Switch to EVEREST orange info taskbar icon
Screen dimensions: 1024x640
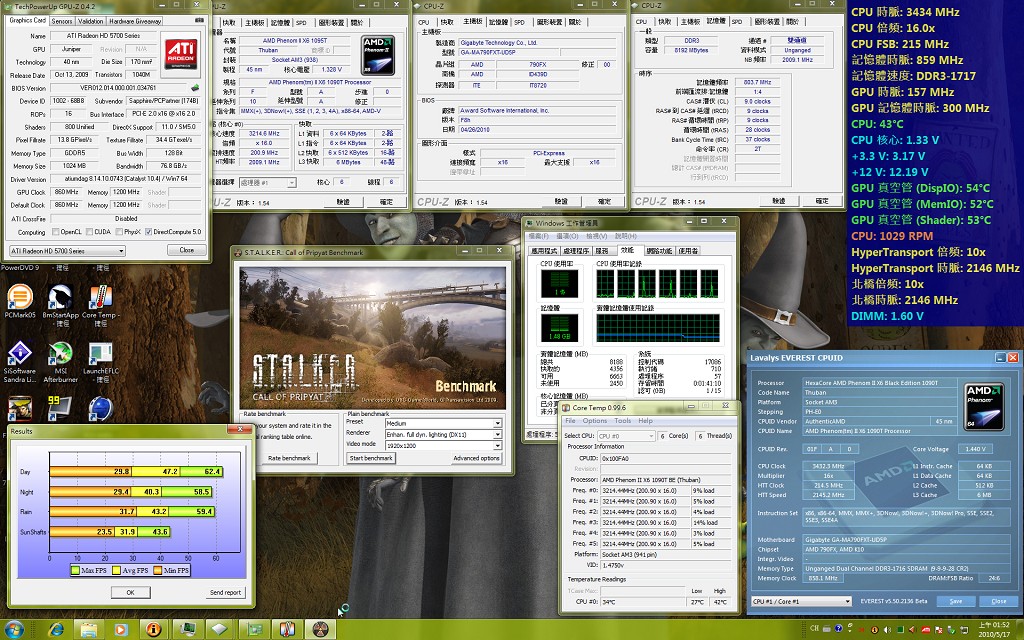(153, 630)
